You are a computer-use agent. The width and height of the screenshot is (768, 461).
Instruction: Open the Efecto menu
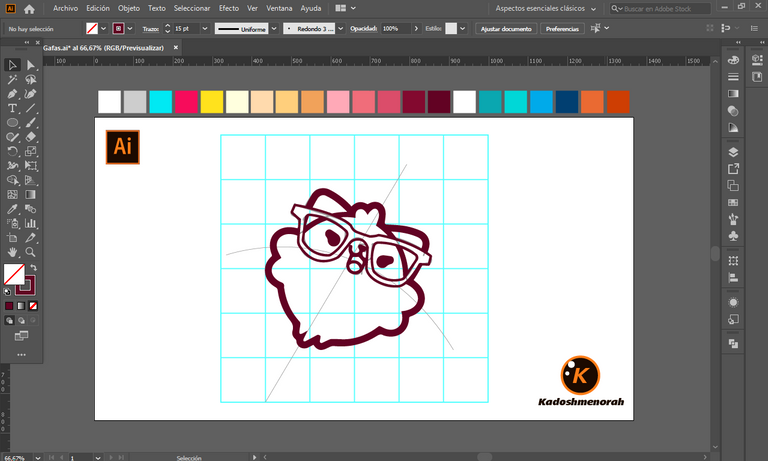[229, 8]
